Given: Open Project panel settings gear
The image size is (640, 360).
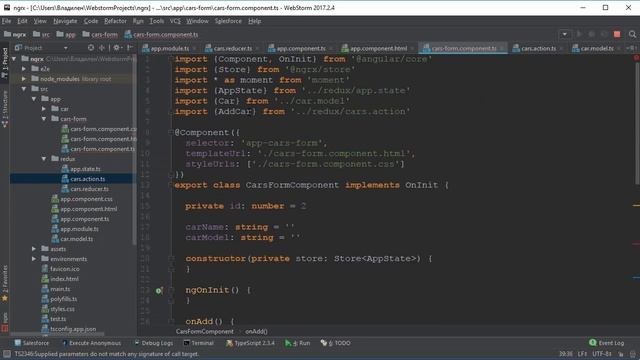Looking at the screenshot, I should pyautogui.click(x=117, y=48).
